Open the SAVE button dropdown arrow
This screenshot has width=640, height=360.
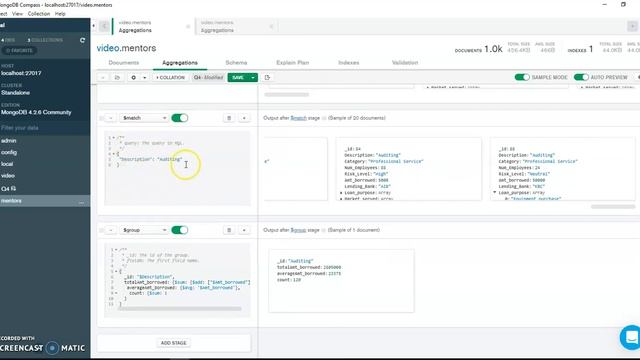253,77
